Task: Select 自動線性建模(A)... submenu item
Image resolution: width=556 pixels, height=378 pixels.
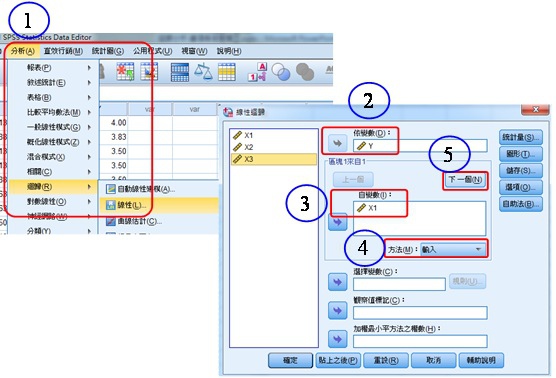Action: pos(159,189)
